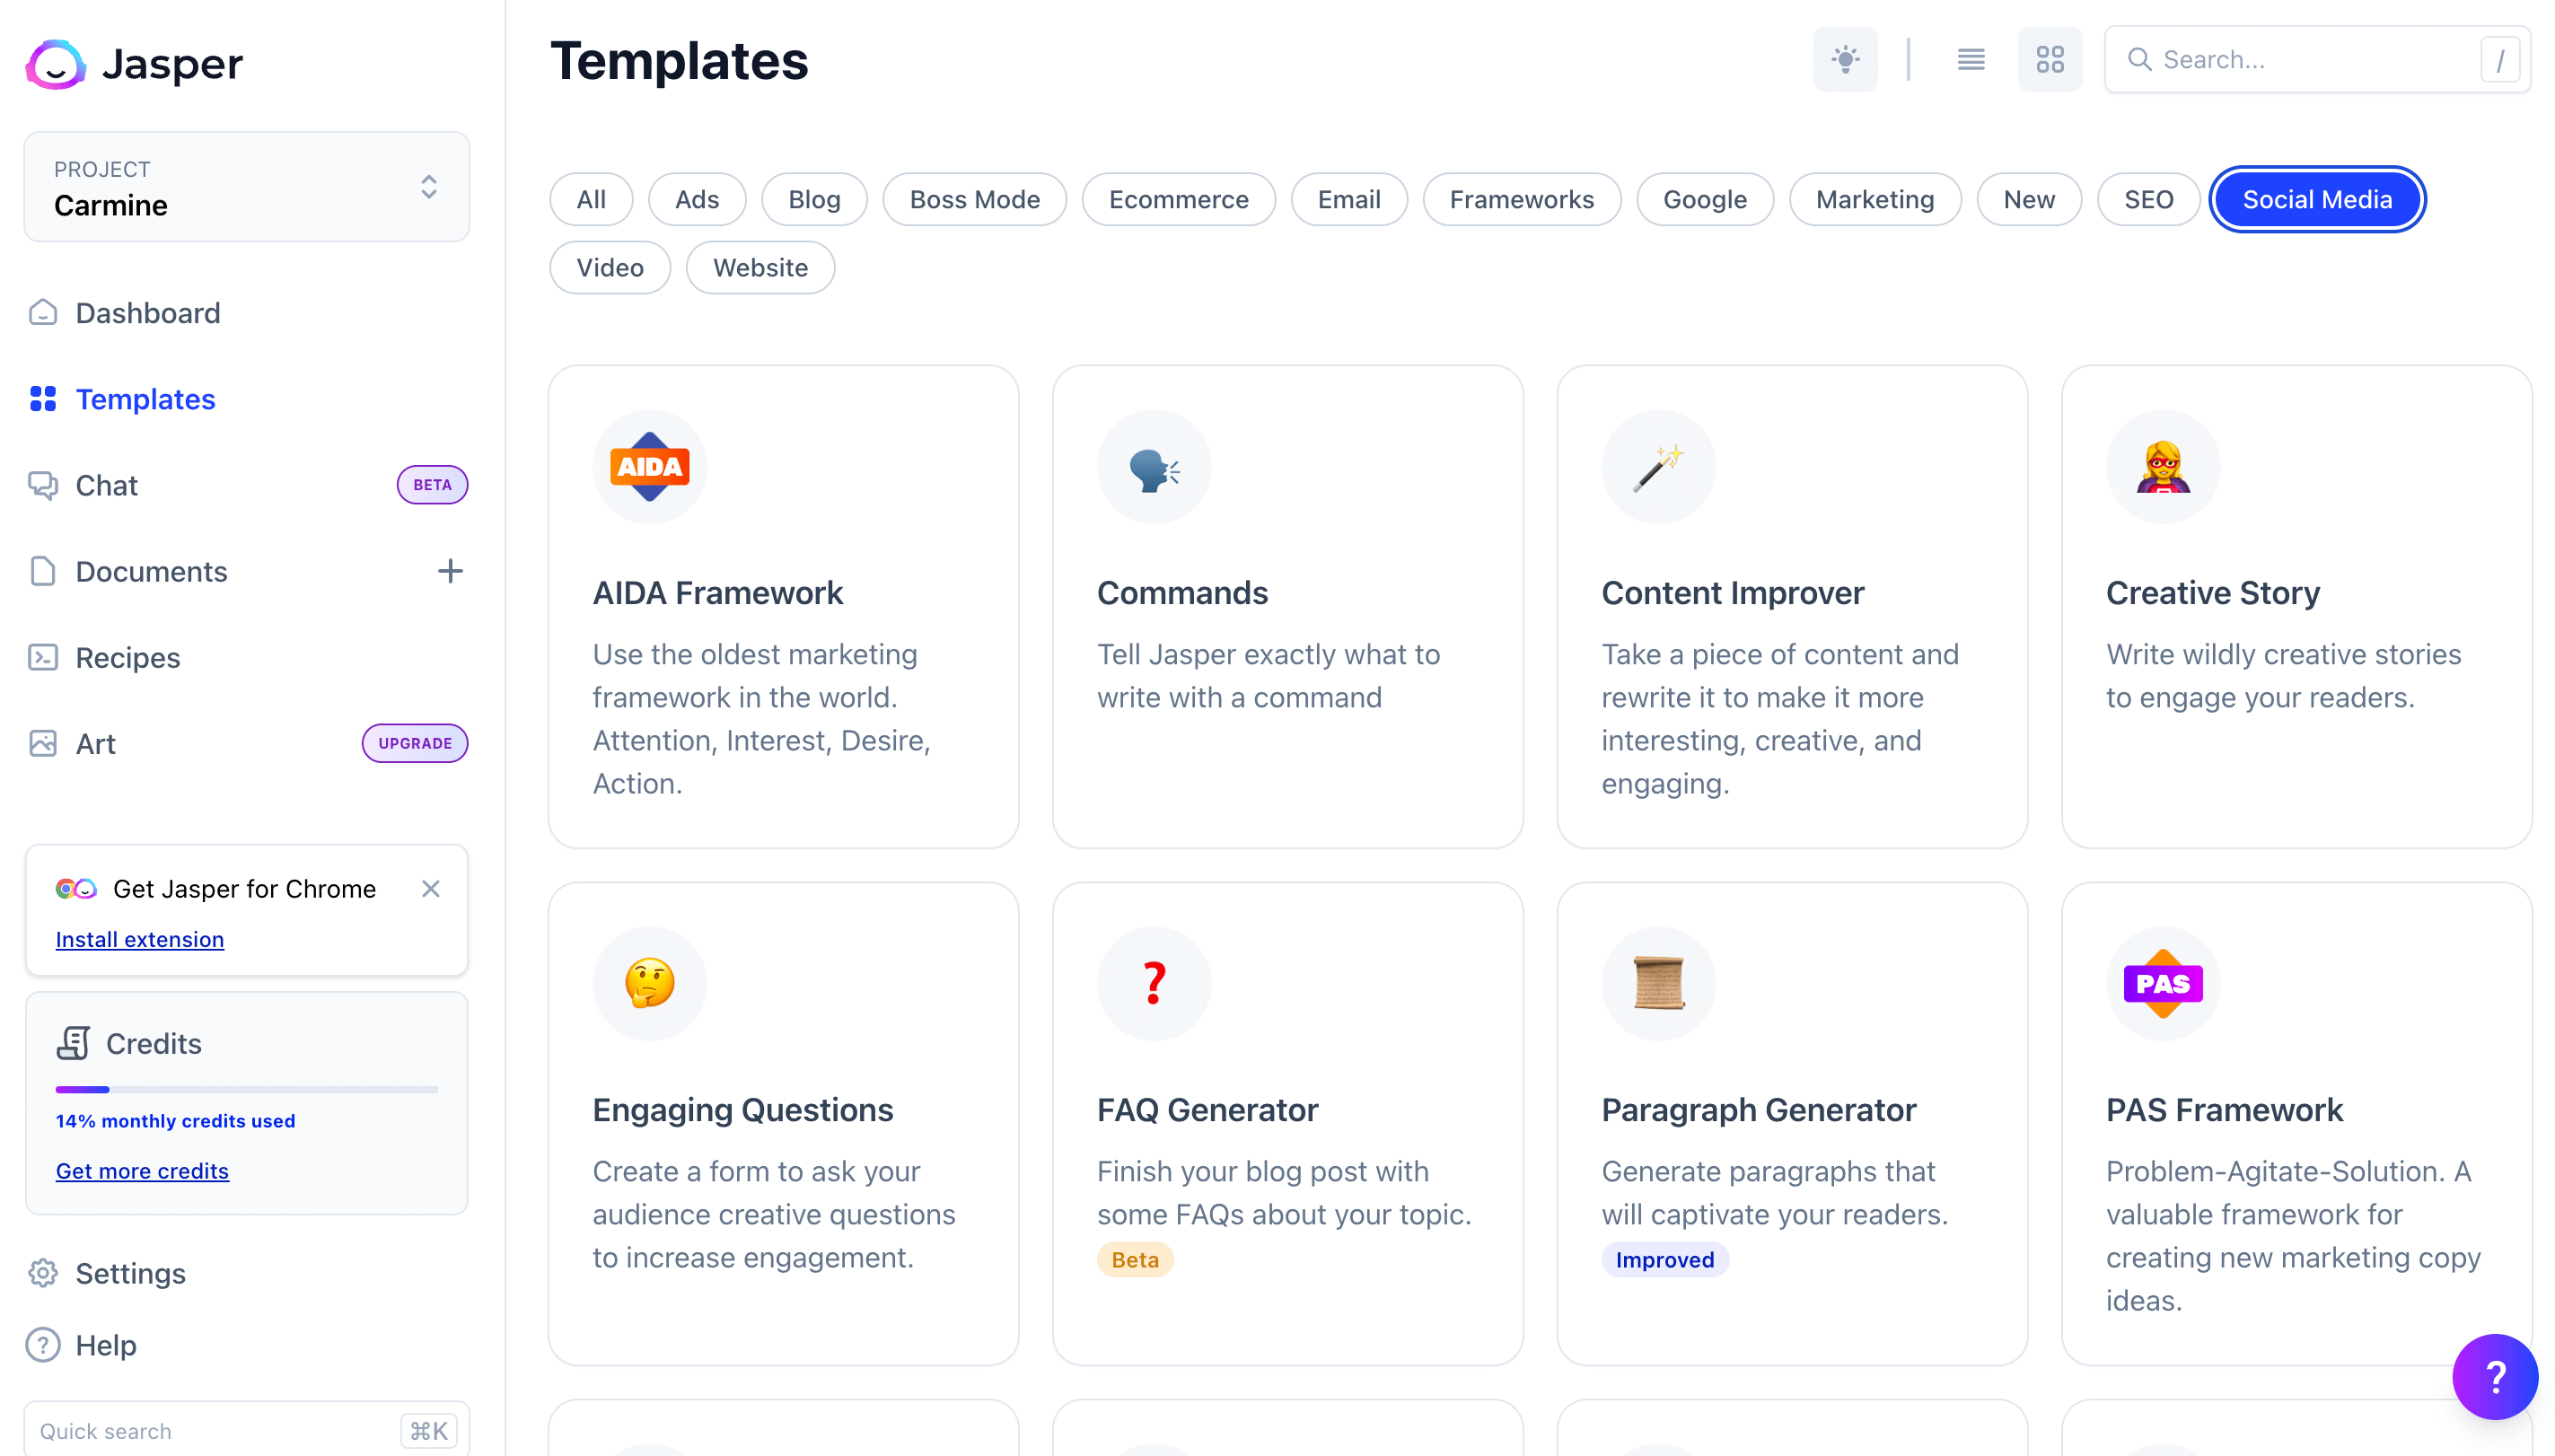Open the Carmine project selector
Viewport: 2555px width, 1456px height.
tap(246, 187)
